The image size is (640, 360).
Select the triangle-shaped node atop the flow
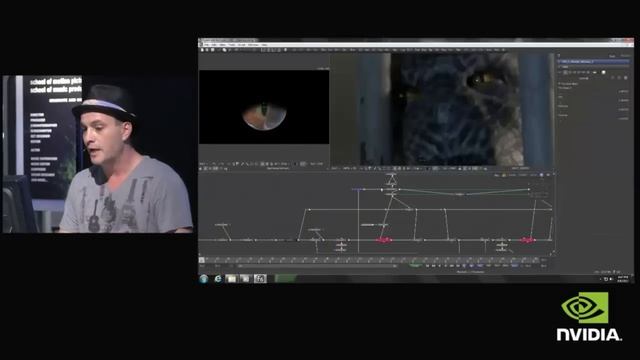[391, 180]
